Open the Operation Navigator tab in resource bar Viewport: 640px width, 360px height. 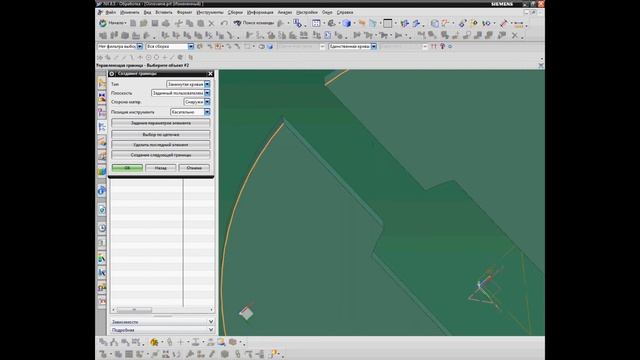pos(102,127)
